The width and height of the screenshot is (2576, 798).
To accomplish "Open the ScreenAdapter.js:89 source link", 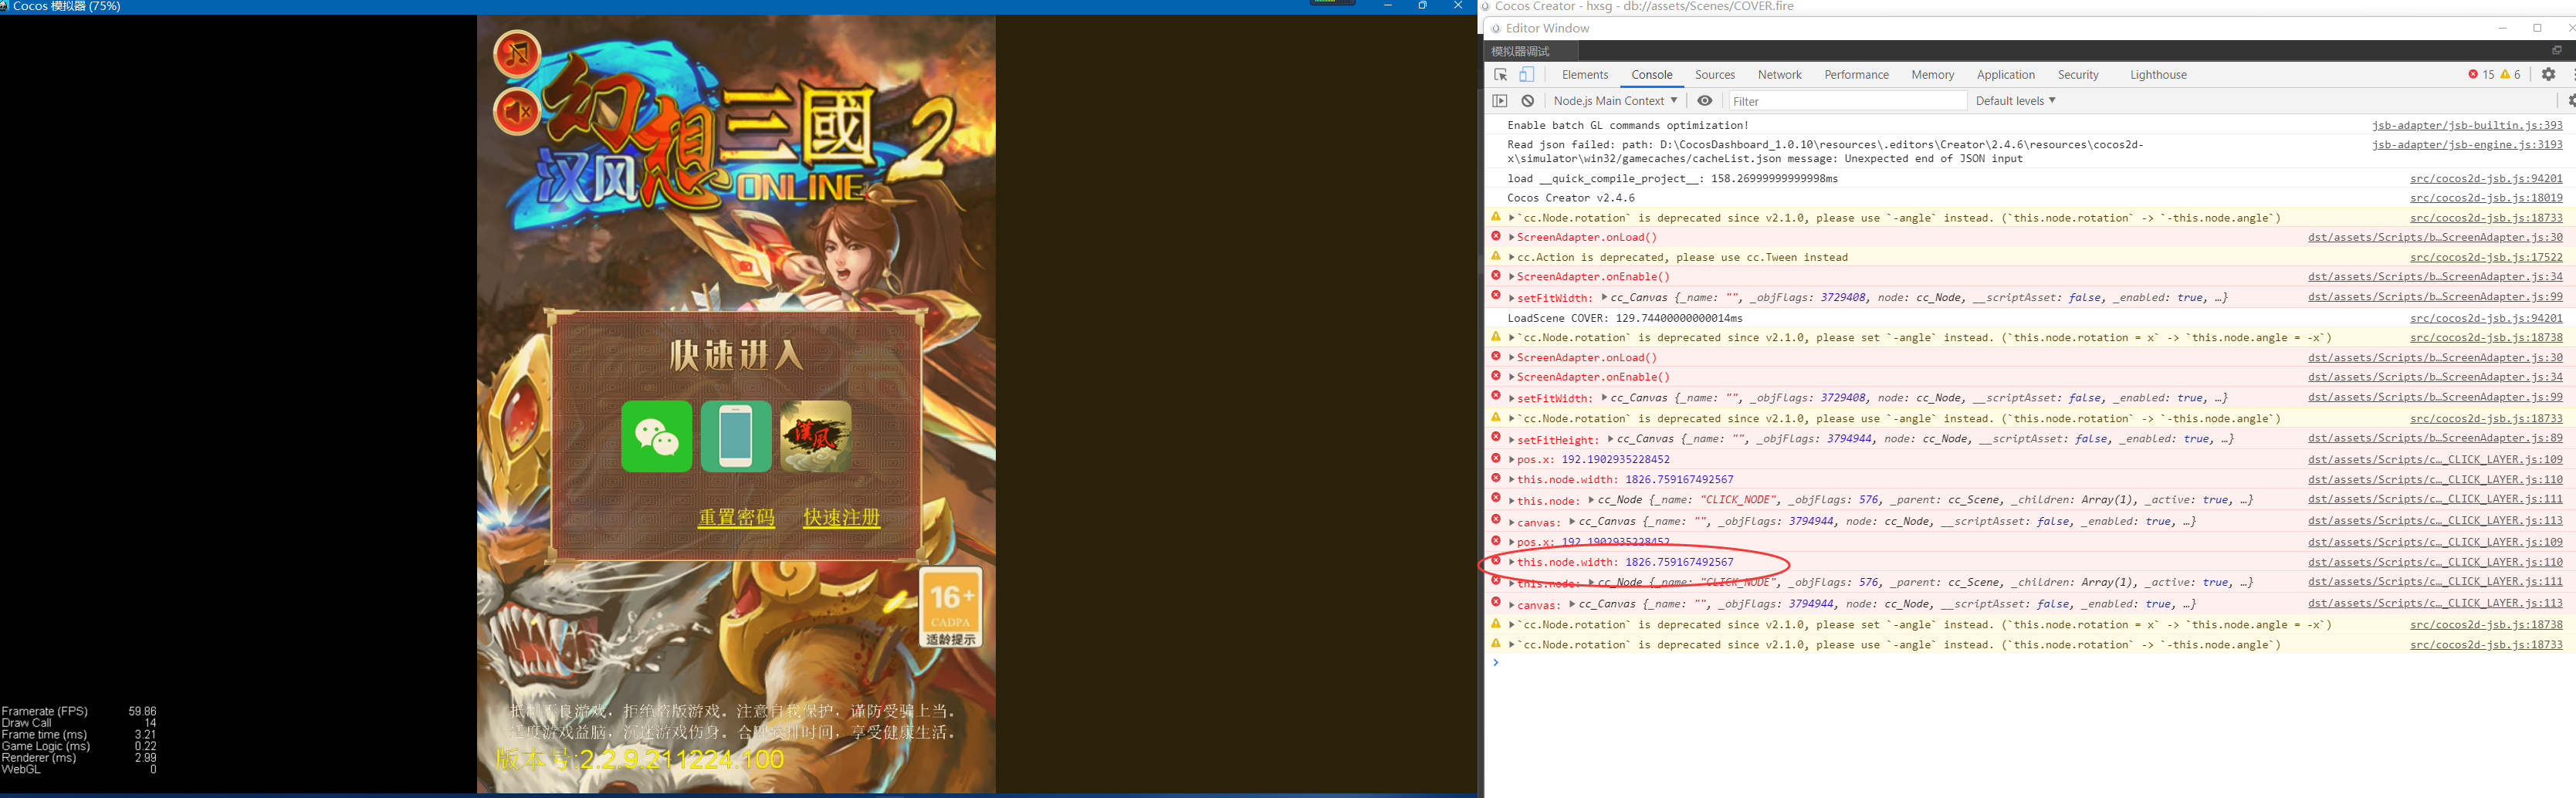I will click(x=2435, y=439).
